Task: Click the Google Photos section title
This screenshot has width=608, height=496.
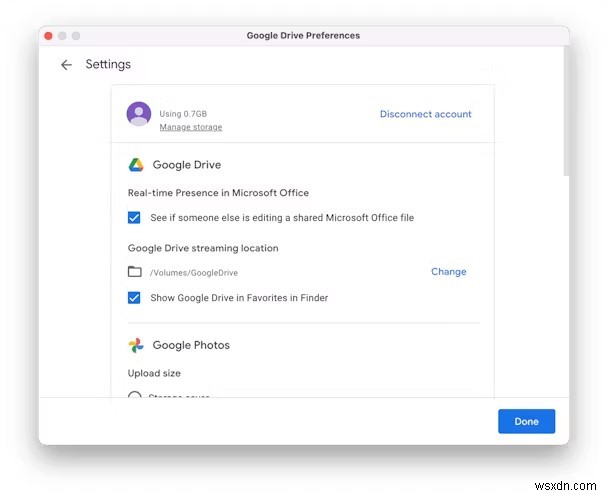Action: click(191, 345)
